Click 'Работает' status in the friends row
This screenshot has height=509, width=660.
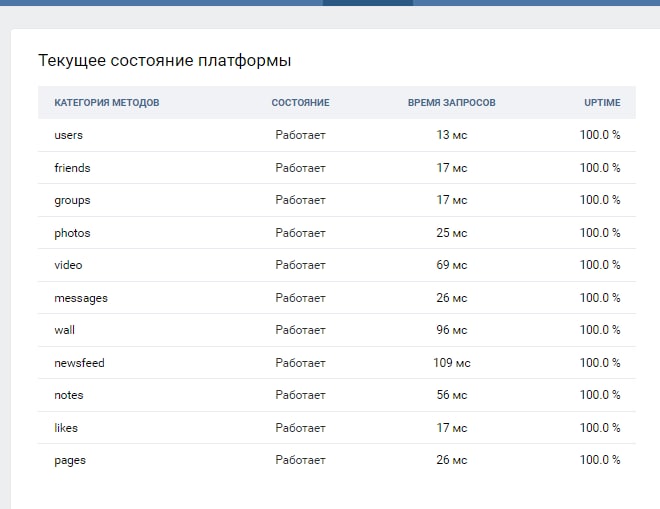[x=301, y=168]
